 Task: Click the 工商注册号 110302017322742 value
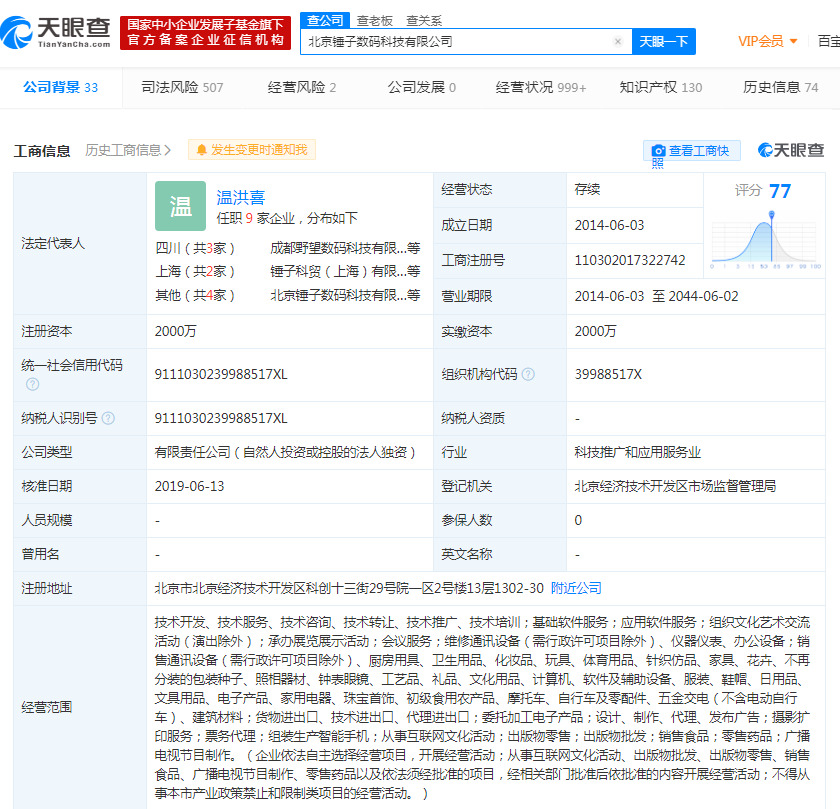click(x=630, y=260)
